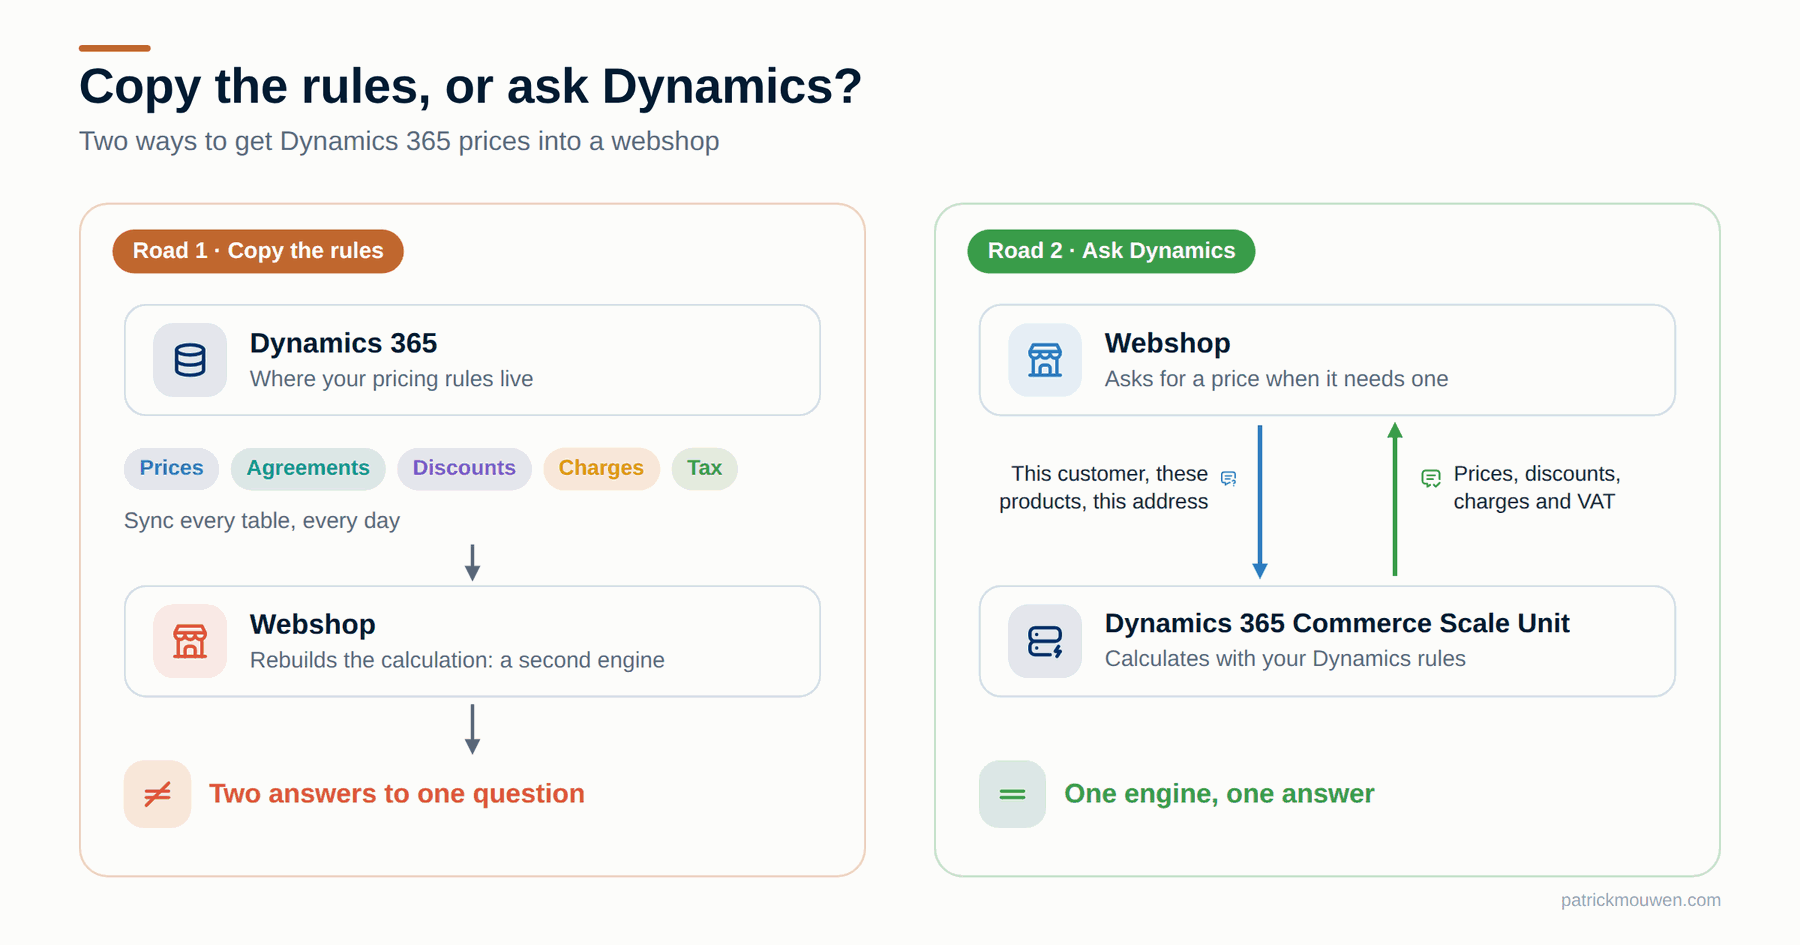Click 'Where your pricing rules live'
The image size is (1800, 945).
click(x=391, y=379)
